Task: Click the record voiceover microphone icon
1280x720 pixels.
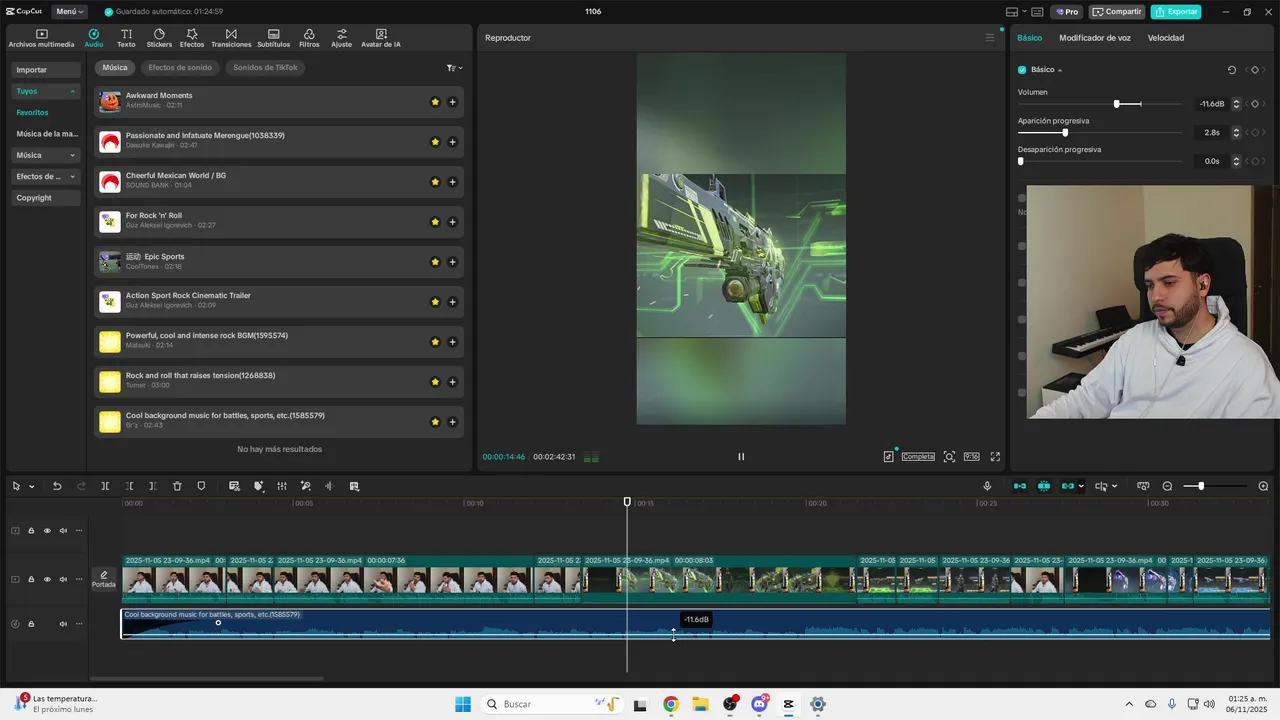Action: (987, 486)
